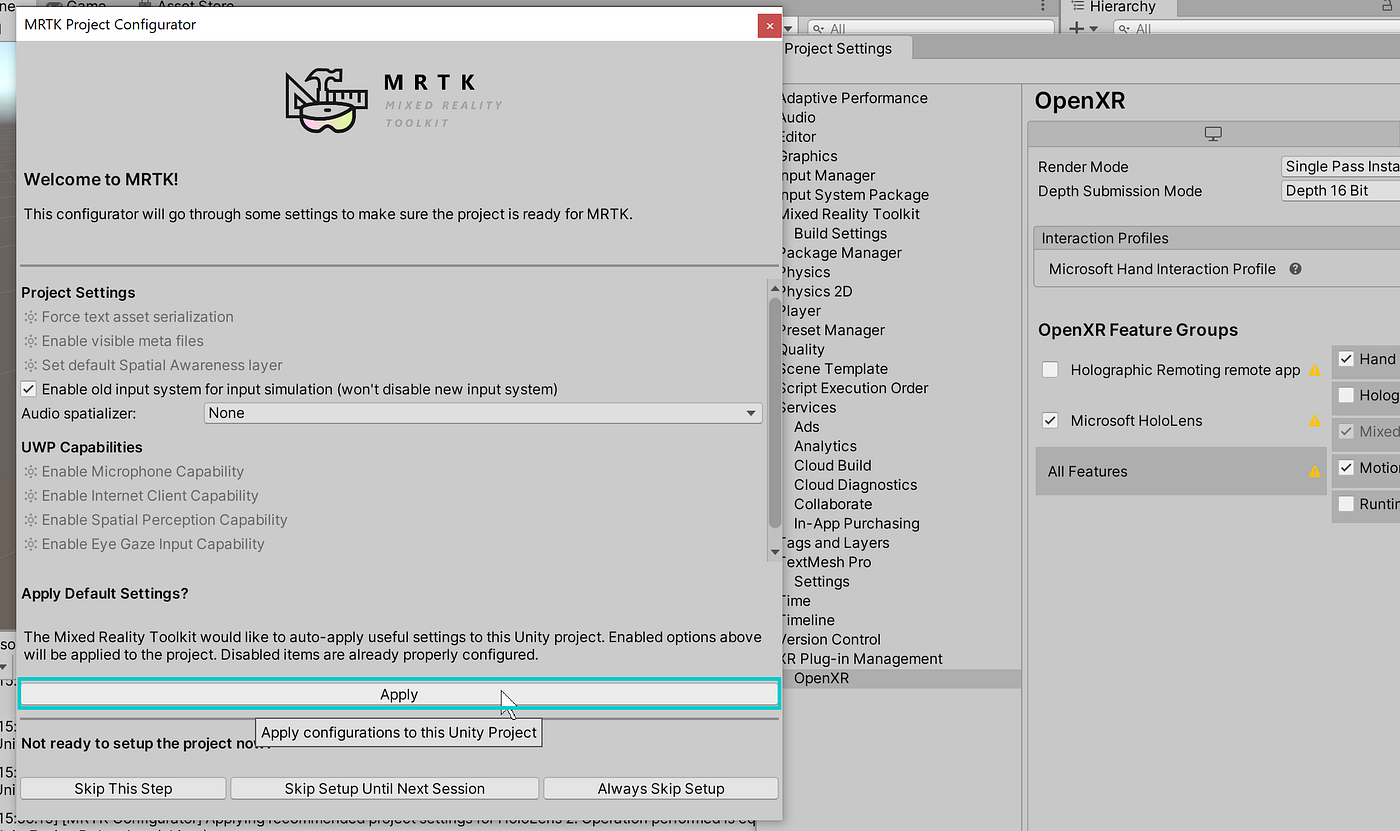The height and width of the screenshot is (831, 1400).
Task: Click the gear icon beside Set default Spatial Awareness layer
Action: point(31,365)
